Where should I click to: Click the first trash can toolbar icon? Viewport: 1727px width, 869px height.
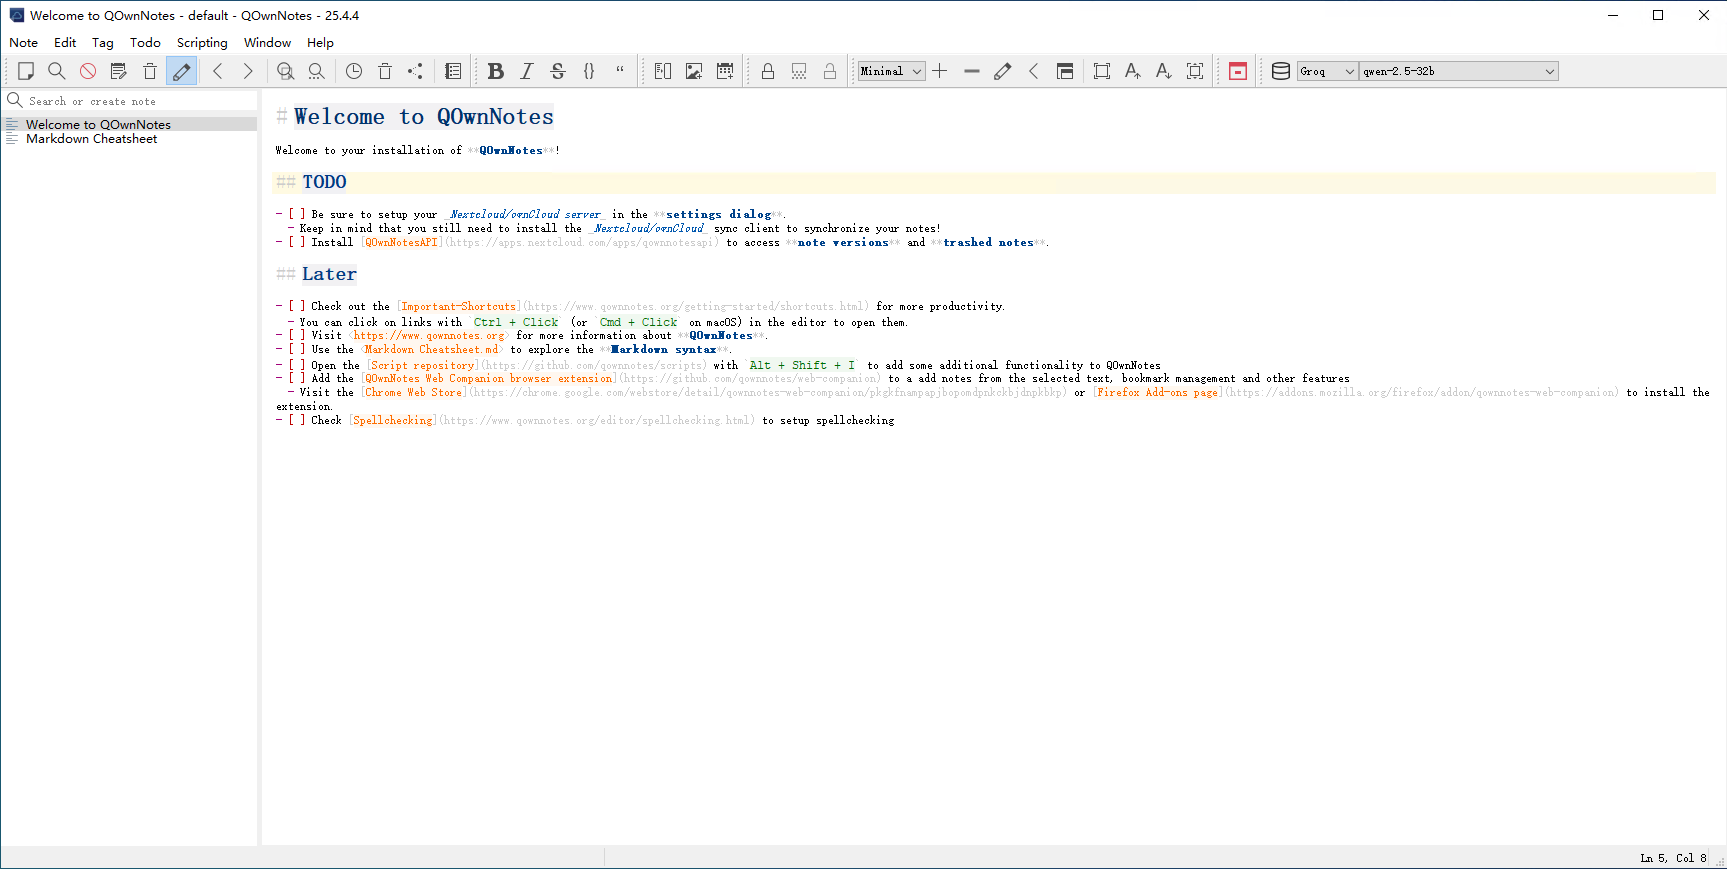[150, 71]
